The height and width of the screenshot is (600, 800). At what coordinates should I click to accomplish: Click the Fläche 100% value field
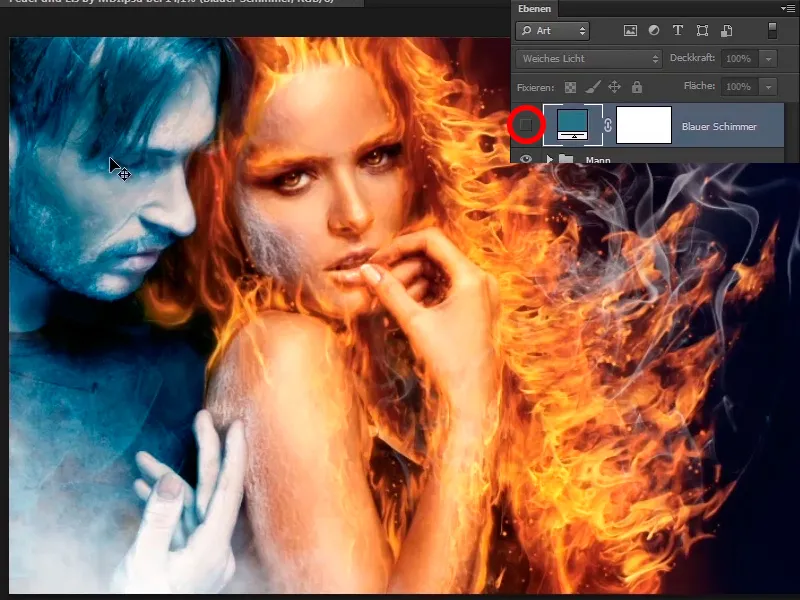[740, 87]
